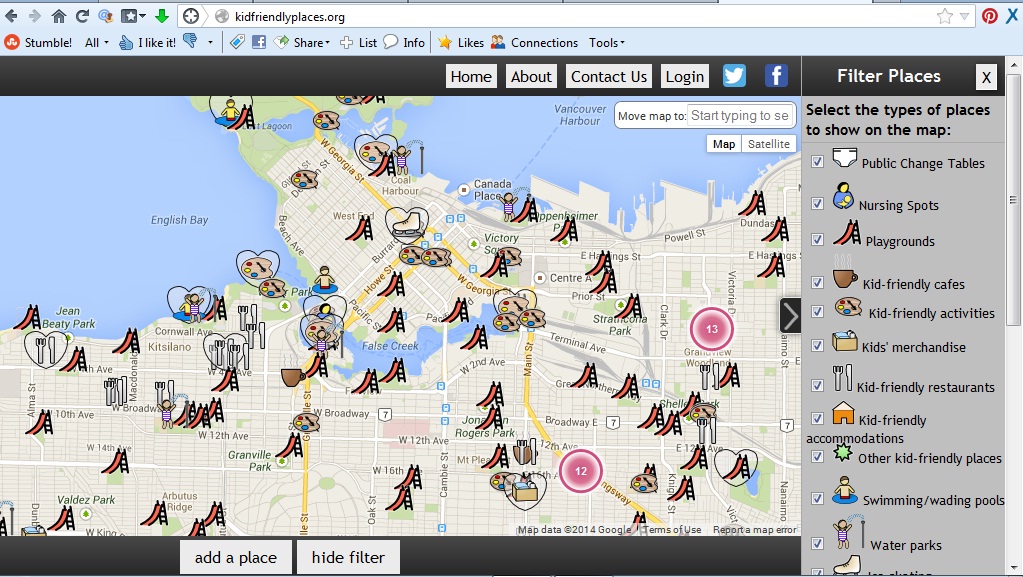Uncheck Nursing Spots filter
Image resolution: width=1023 pixels, height=577 pixels.
coord(817,203)
